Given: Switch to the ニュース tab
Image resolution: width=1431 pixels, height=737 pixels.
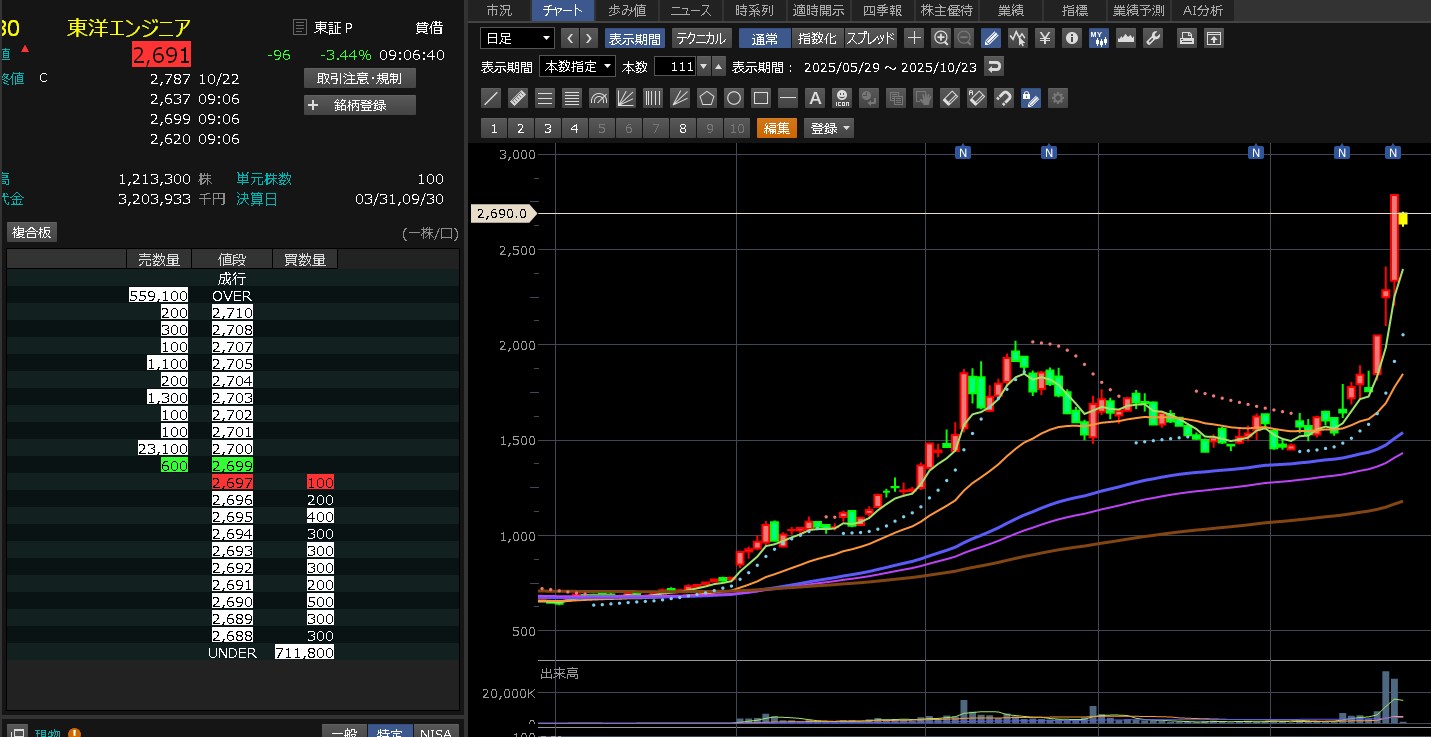Looking at the screenshot, I should (x=691, y=11).
